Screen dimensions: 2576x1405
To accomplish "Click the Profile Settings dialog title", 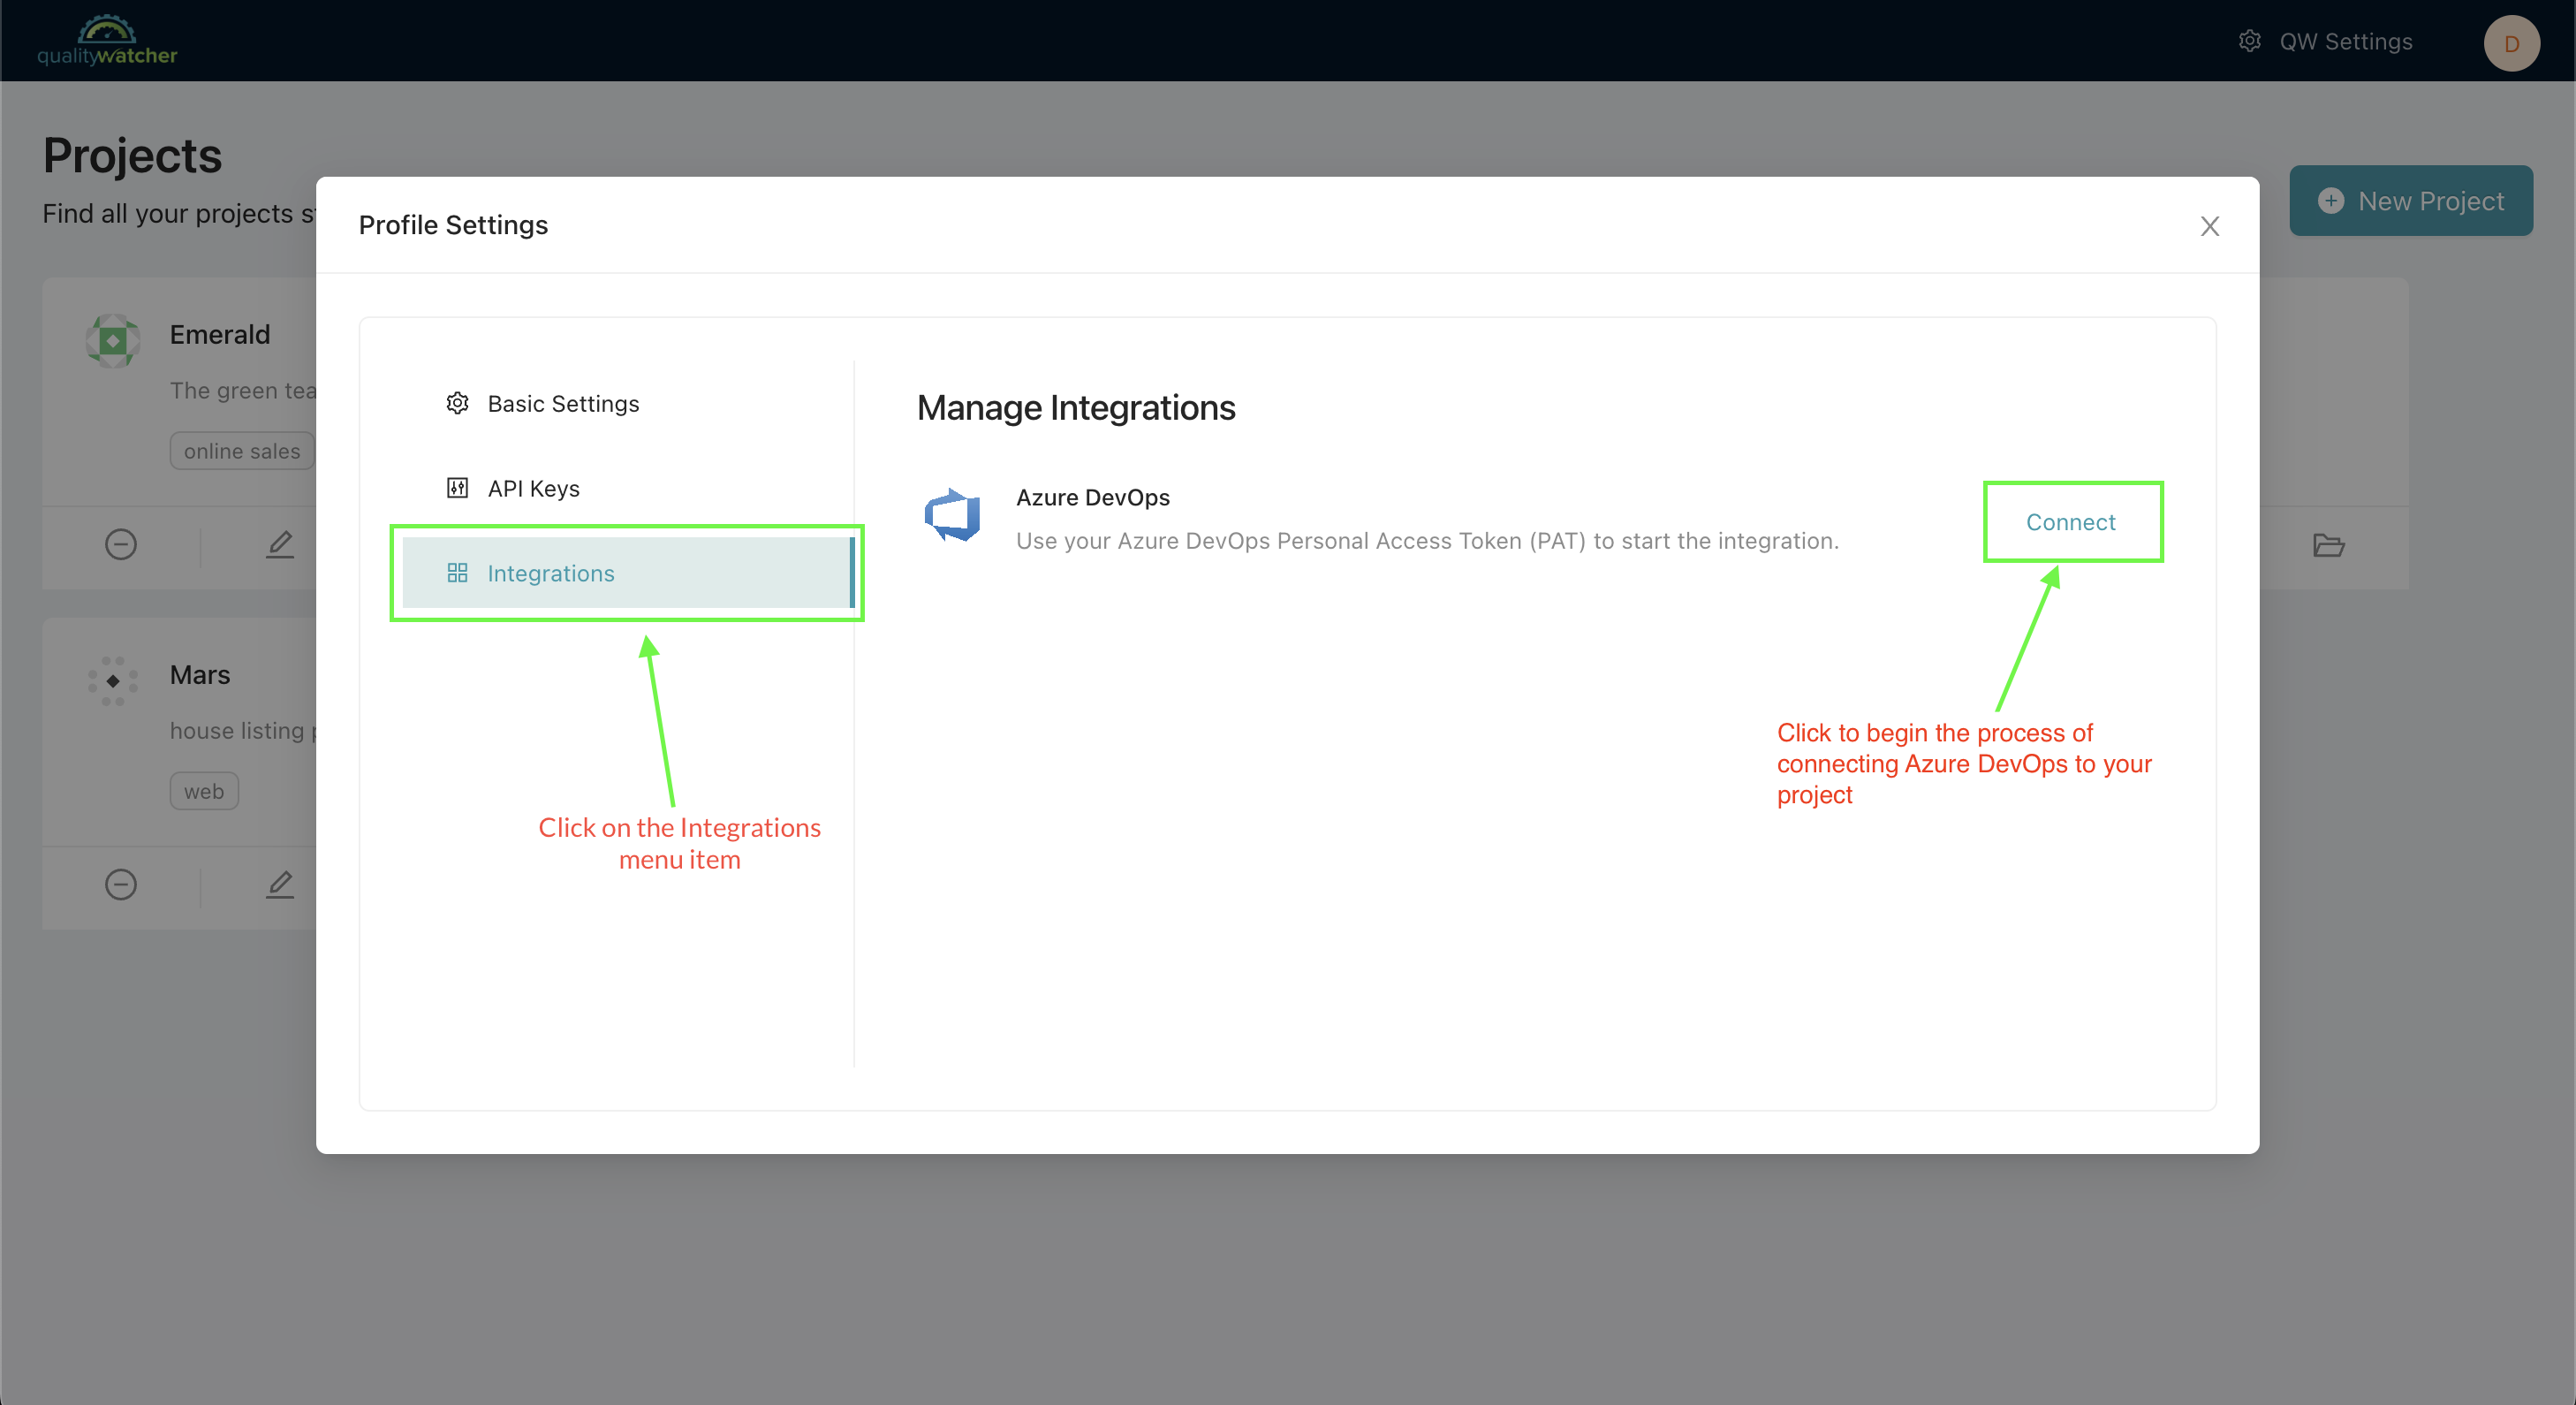I will pyautogui.click(x=453, y=225).
